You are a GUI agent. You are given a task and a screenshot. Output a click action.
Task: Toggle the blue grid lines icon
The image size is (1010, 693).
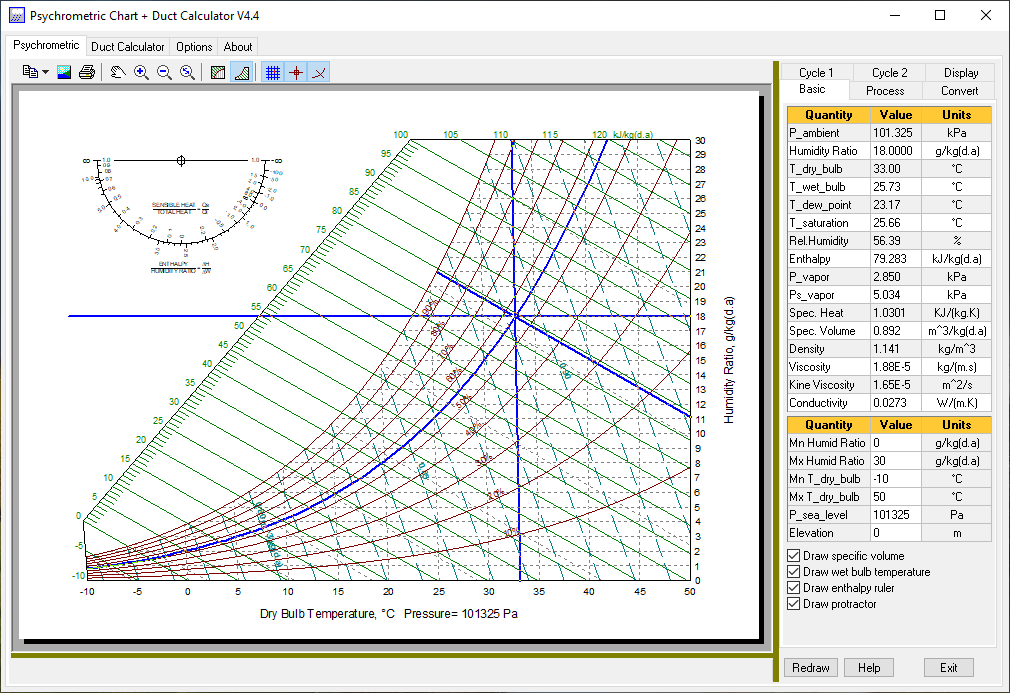[273, 72]
